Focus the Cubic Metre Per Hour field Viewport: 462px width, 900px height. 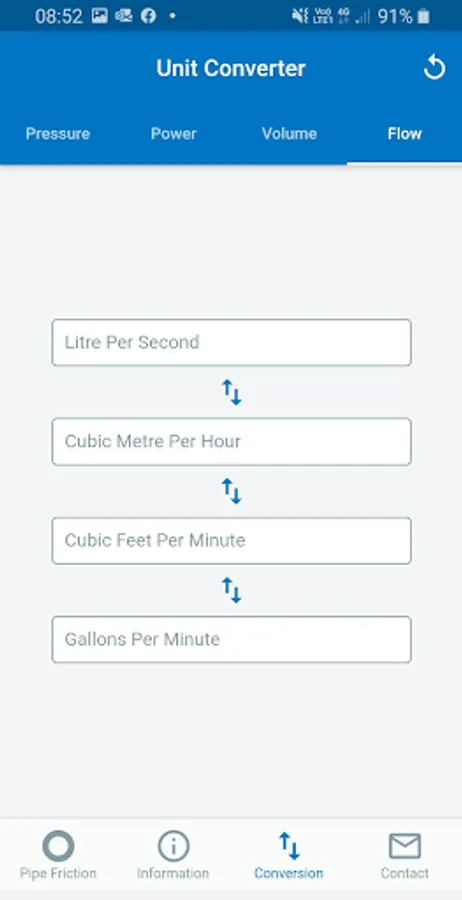(231, 441)
